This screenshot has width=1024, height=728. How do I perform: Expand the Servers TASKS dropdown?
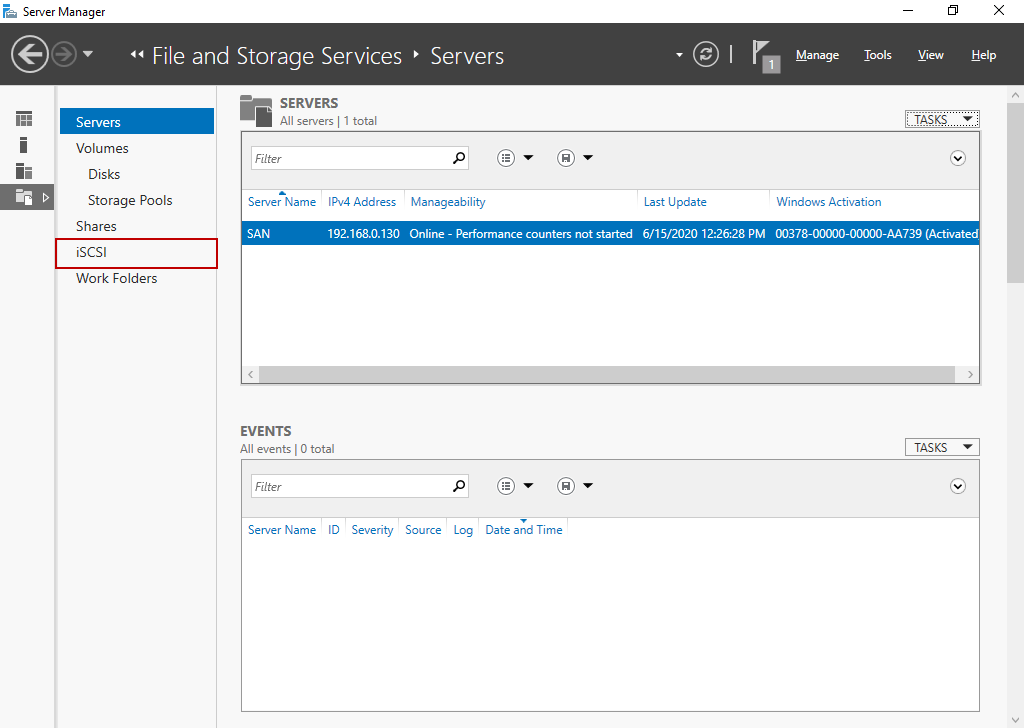click(x=942, y=119)
